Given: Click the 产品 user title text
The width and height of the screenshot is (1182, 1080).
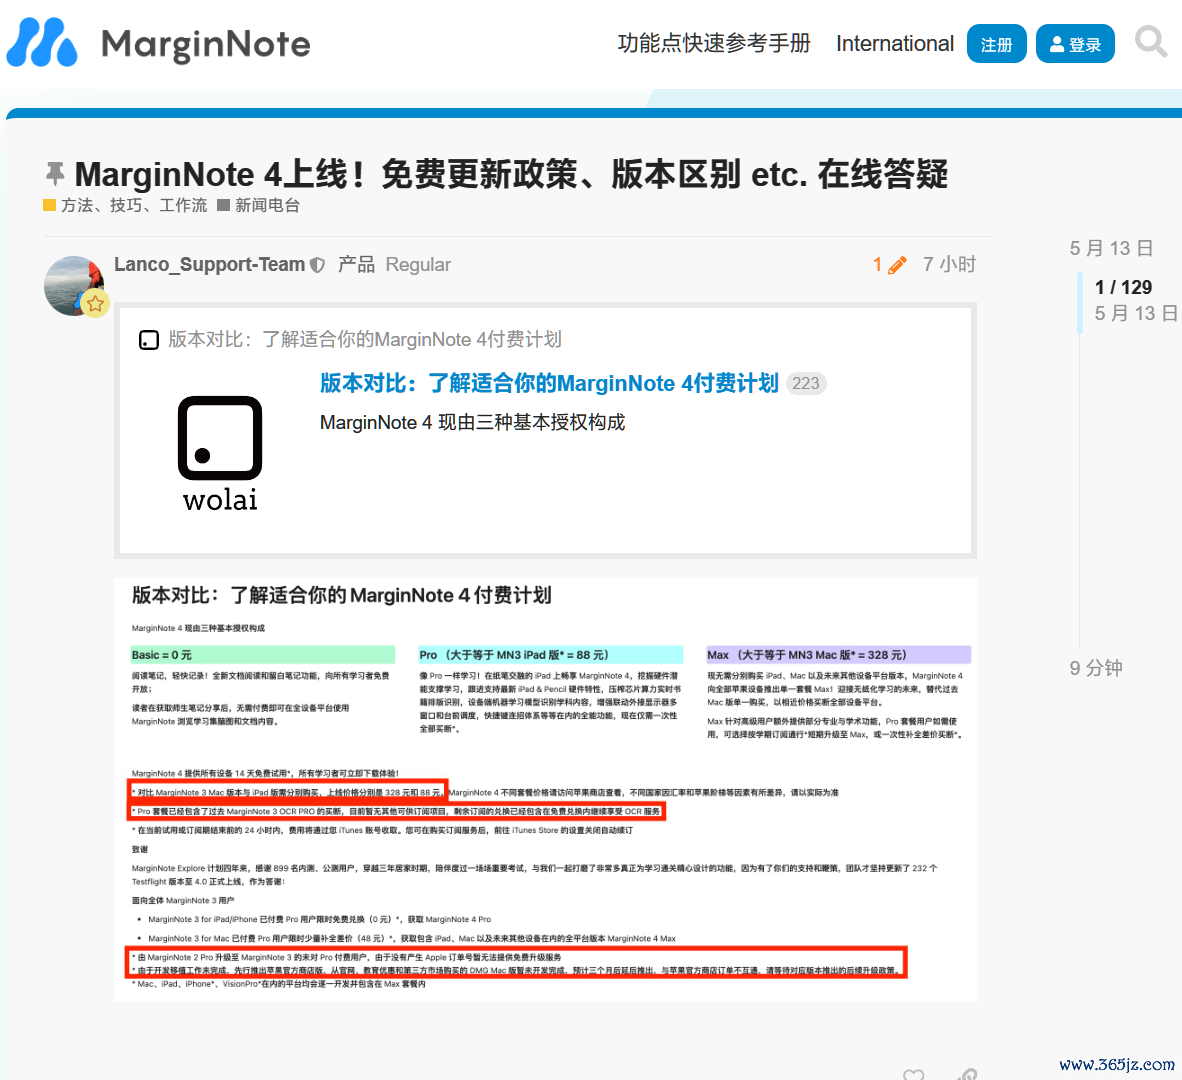Looking at the screenshot, I should pyautogui.click(x=356, y=265).
